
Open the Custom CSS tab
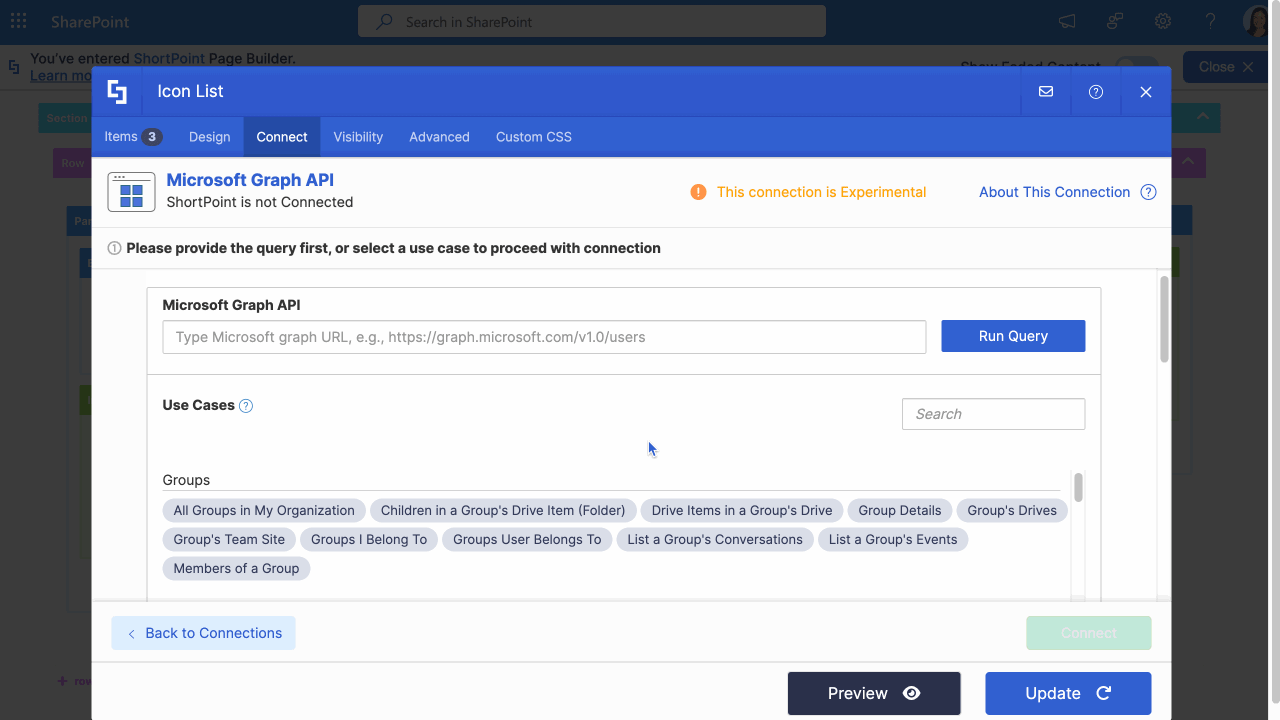(x=534, y=137)
